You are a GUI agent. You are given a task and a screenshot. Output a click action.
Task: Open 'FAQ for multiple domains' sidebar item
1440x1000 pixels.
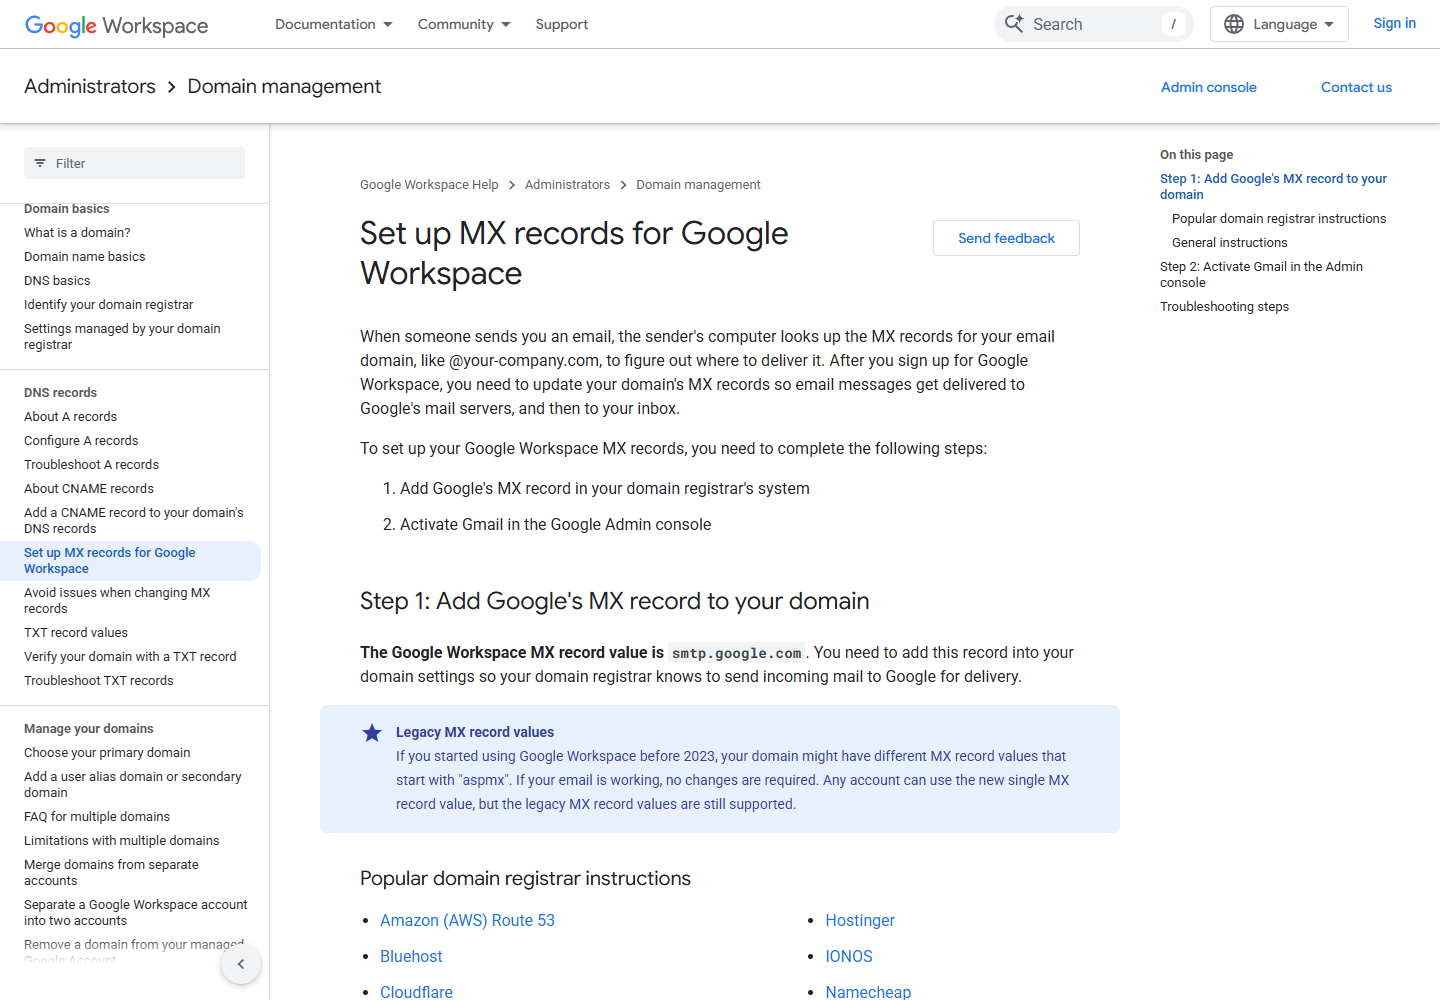[x=97, y=817]
